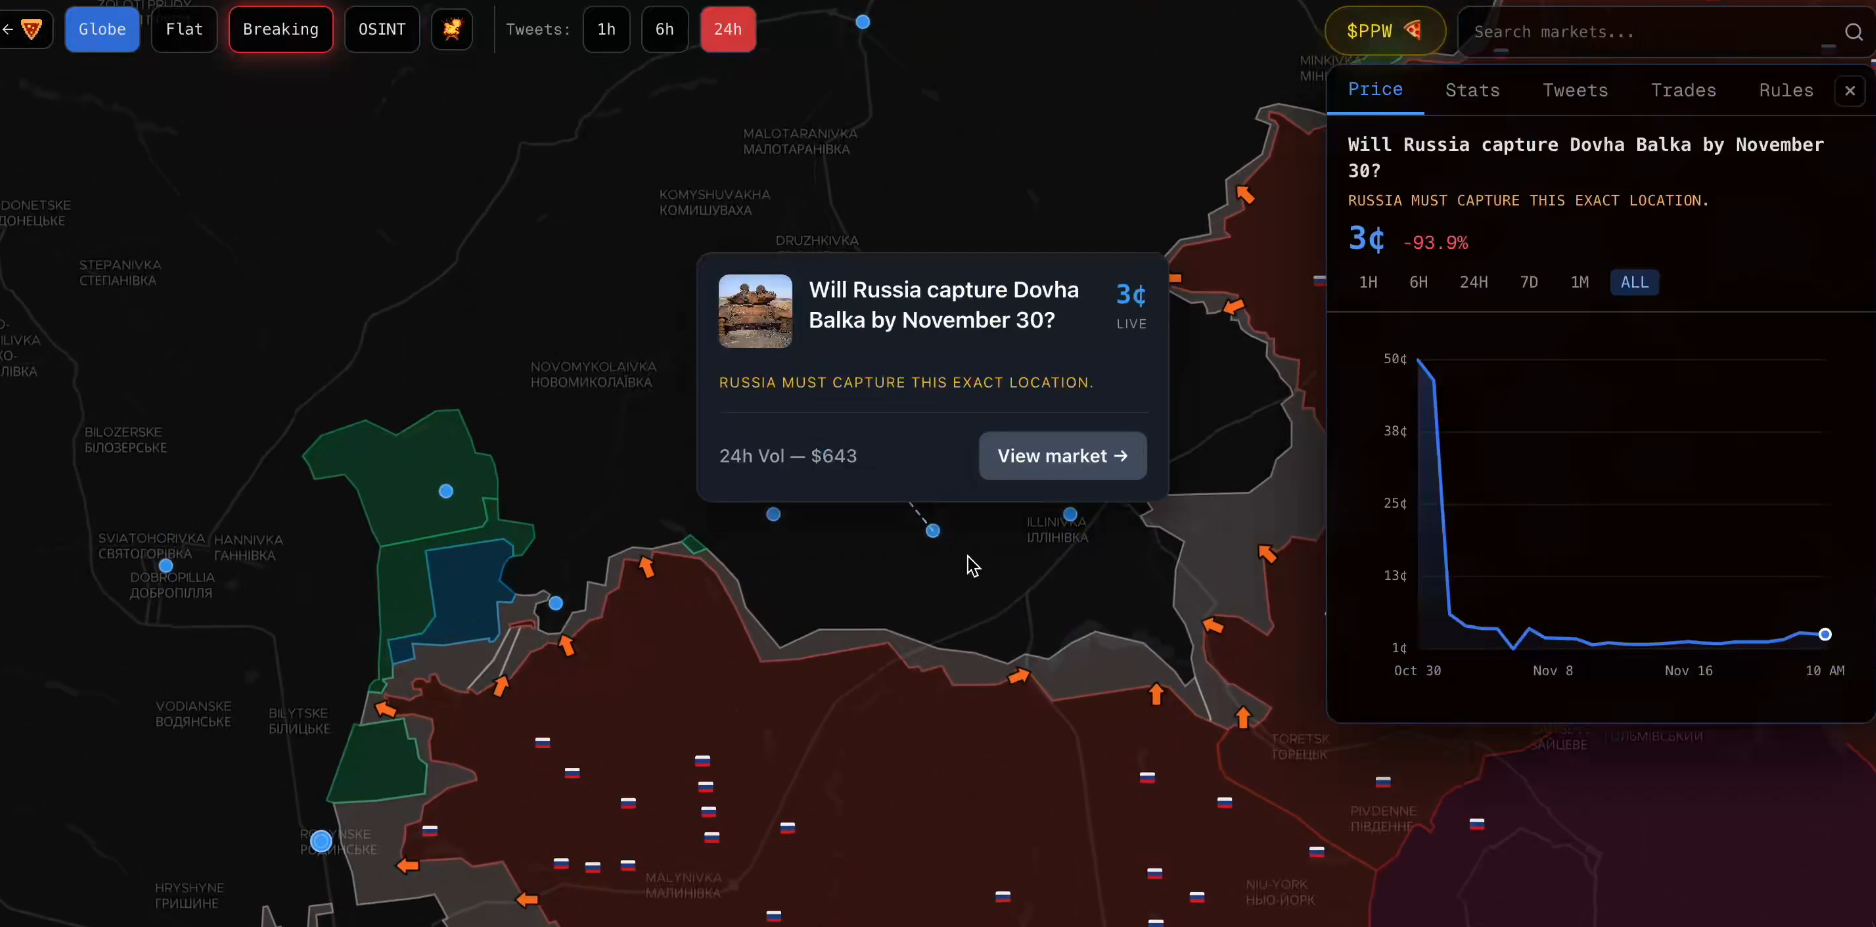Switch map to Flat view

[x=184, y=30]
